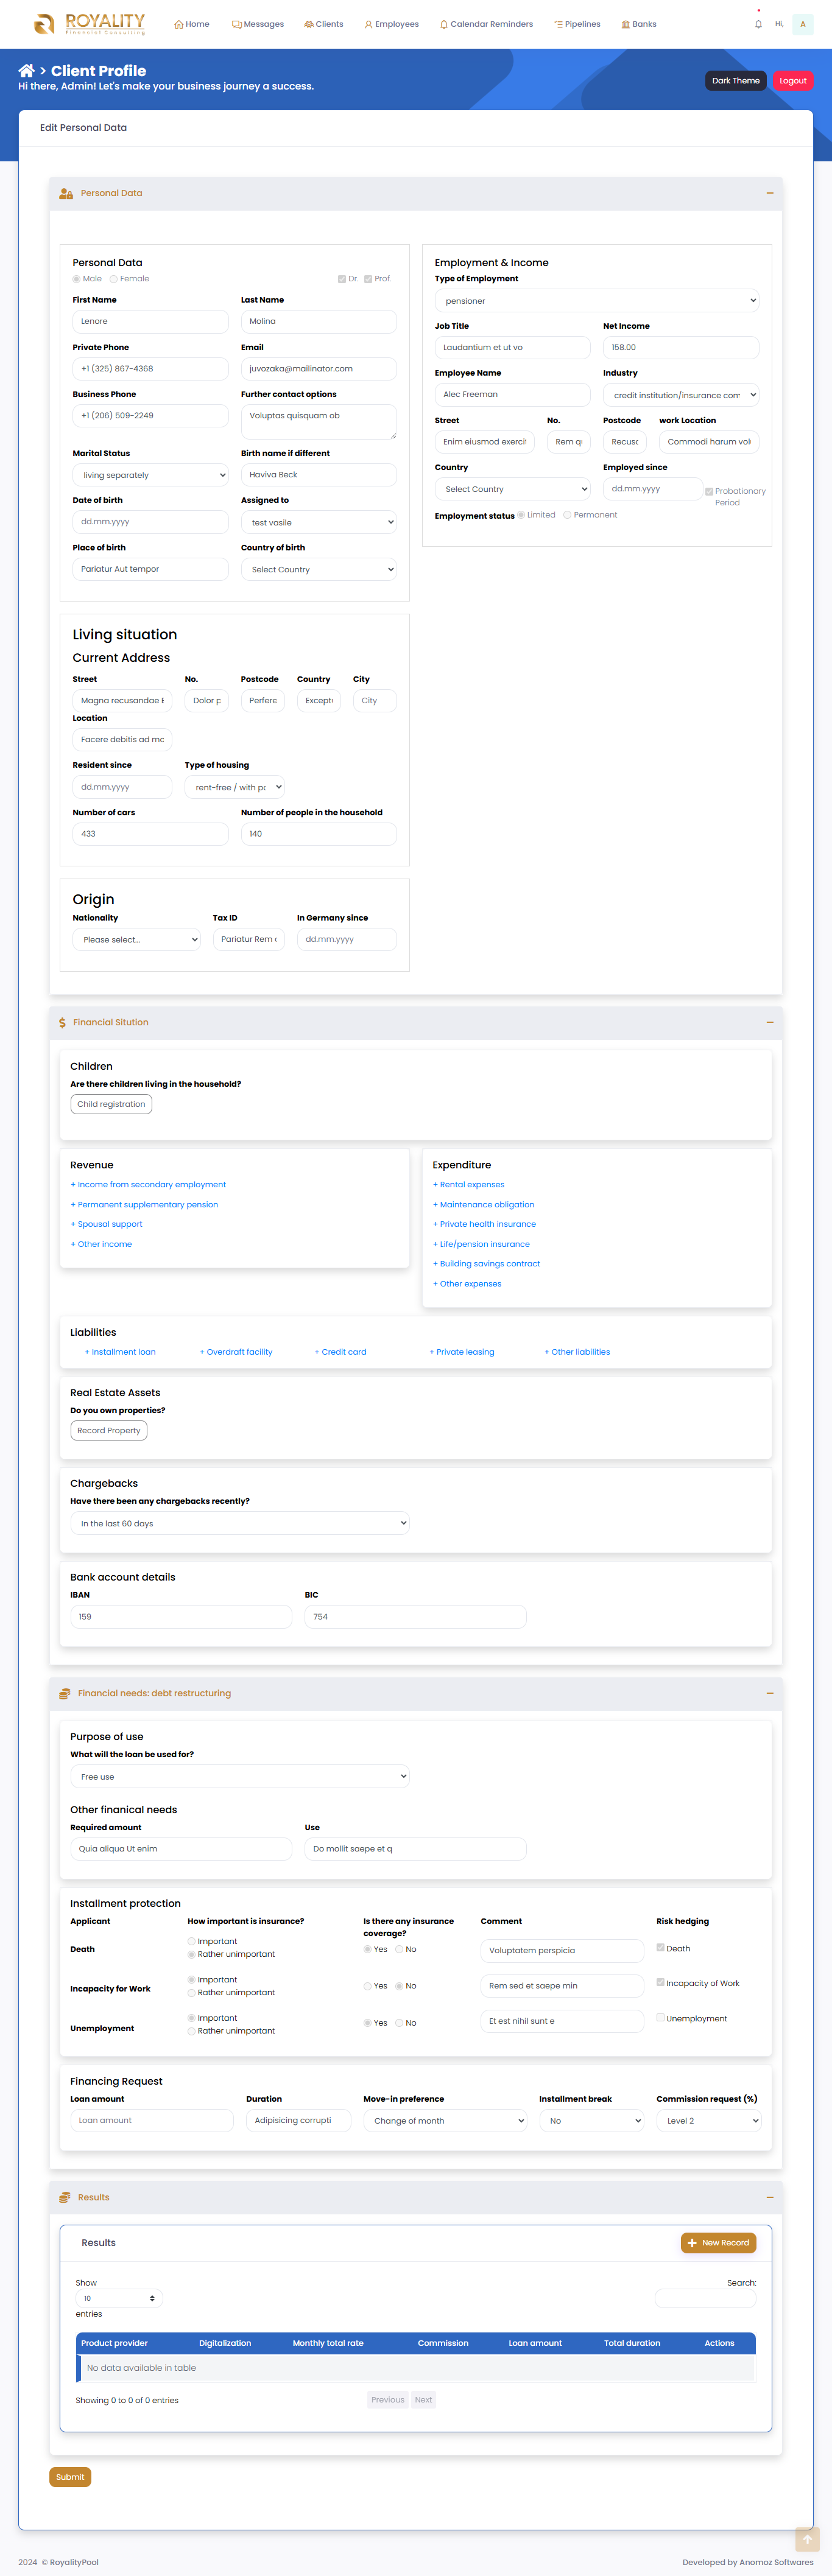Open the Commission request dropdown
Viewport: 832px width, 2576px height.
tap(708, 2121)
